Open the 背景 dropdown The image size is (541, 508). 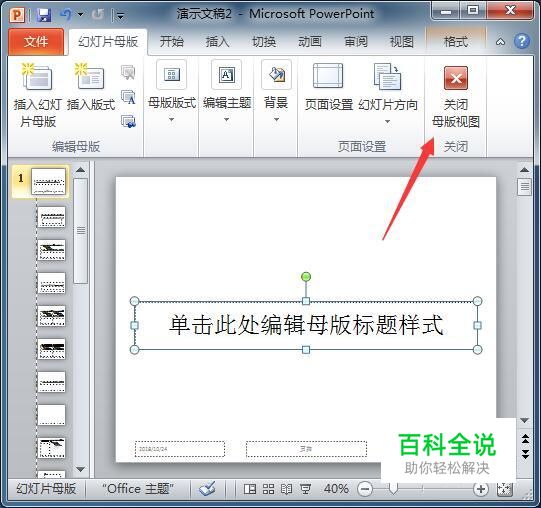coord(276,91)
